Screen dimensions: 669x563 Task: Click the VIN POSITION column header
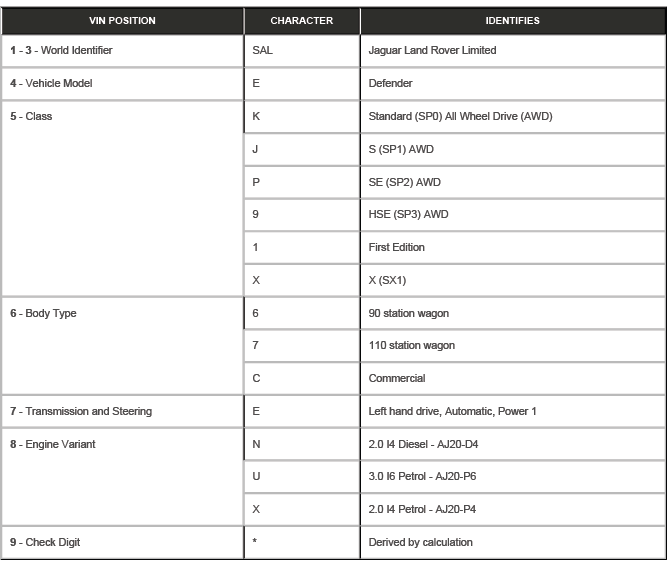click(x=121, y=20)
